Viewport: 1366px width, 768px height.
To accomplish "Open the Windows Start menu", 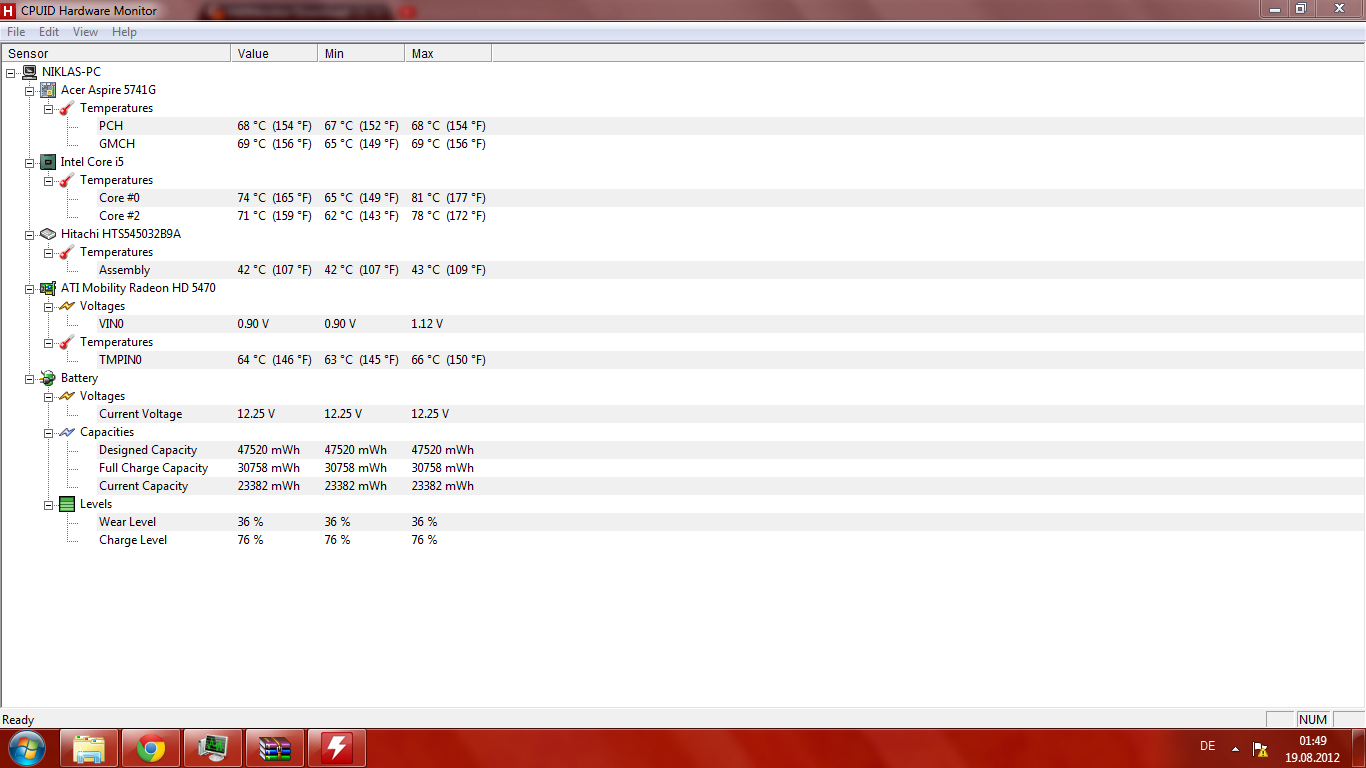I will 27,748.
